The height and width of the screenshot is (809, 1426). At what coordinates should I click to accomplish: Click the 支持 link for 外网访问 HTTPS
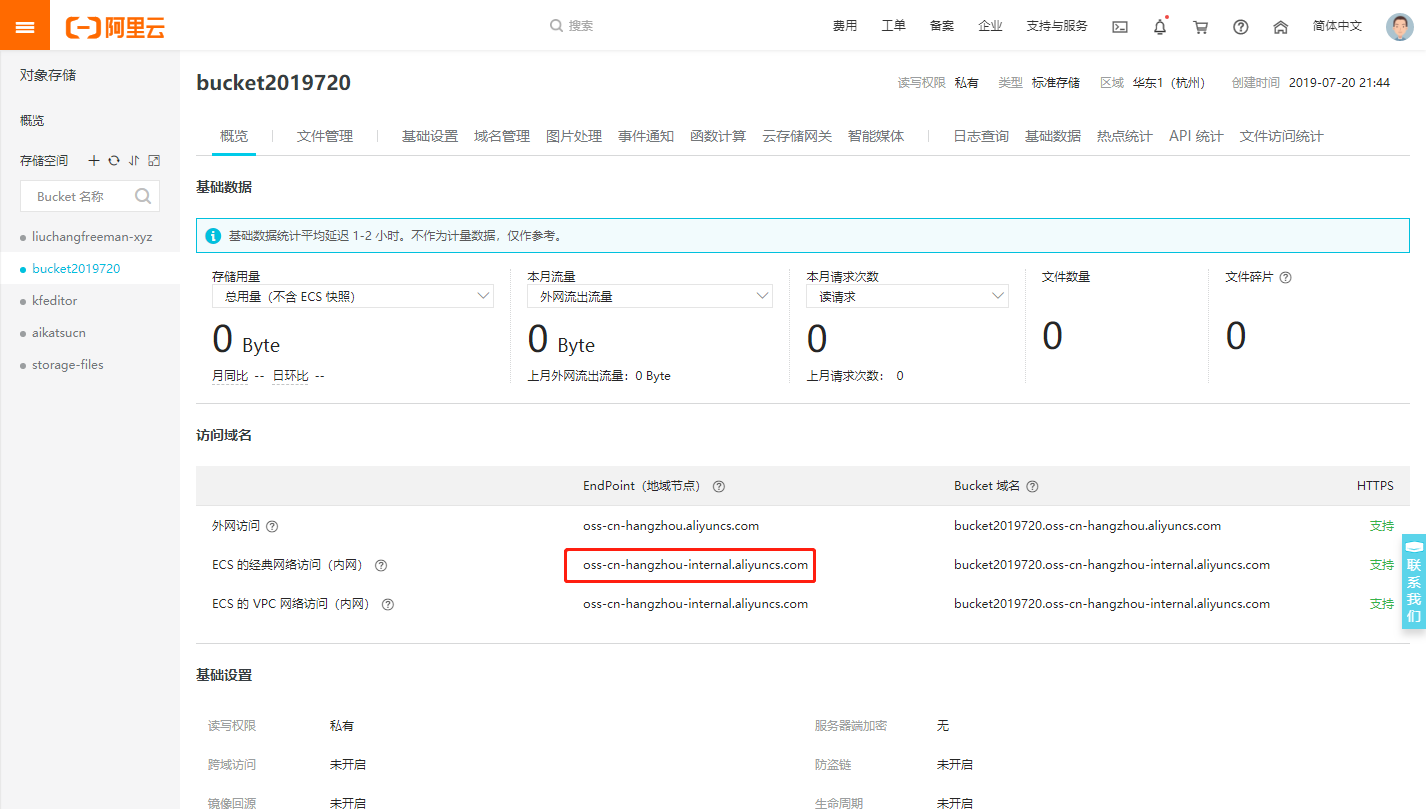point(1381,525)
